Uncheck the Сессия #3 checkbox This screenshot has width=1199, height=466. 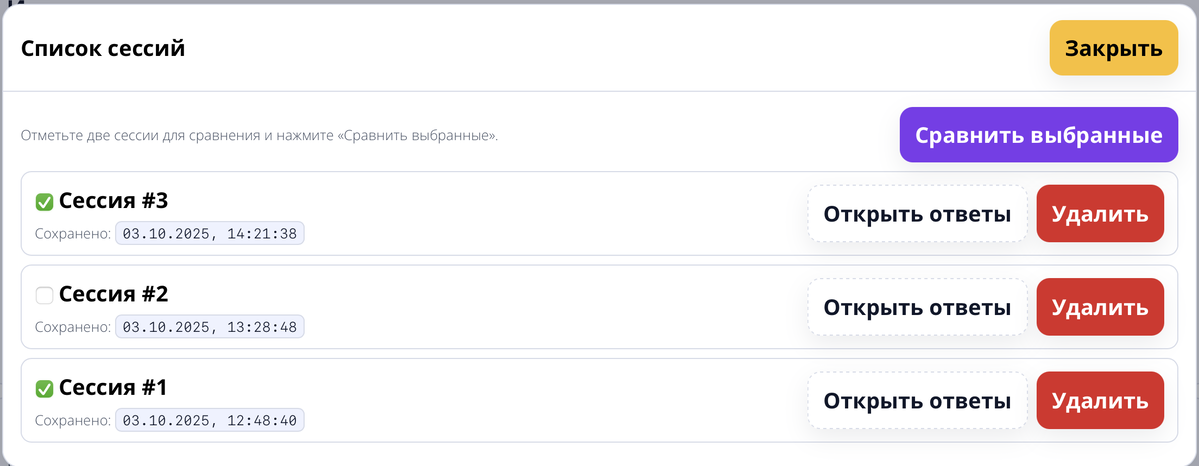click(44, 202)
